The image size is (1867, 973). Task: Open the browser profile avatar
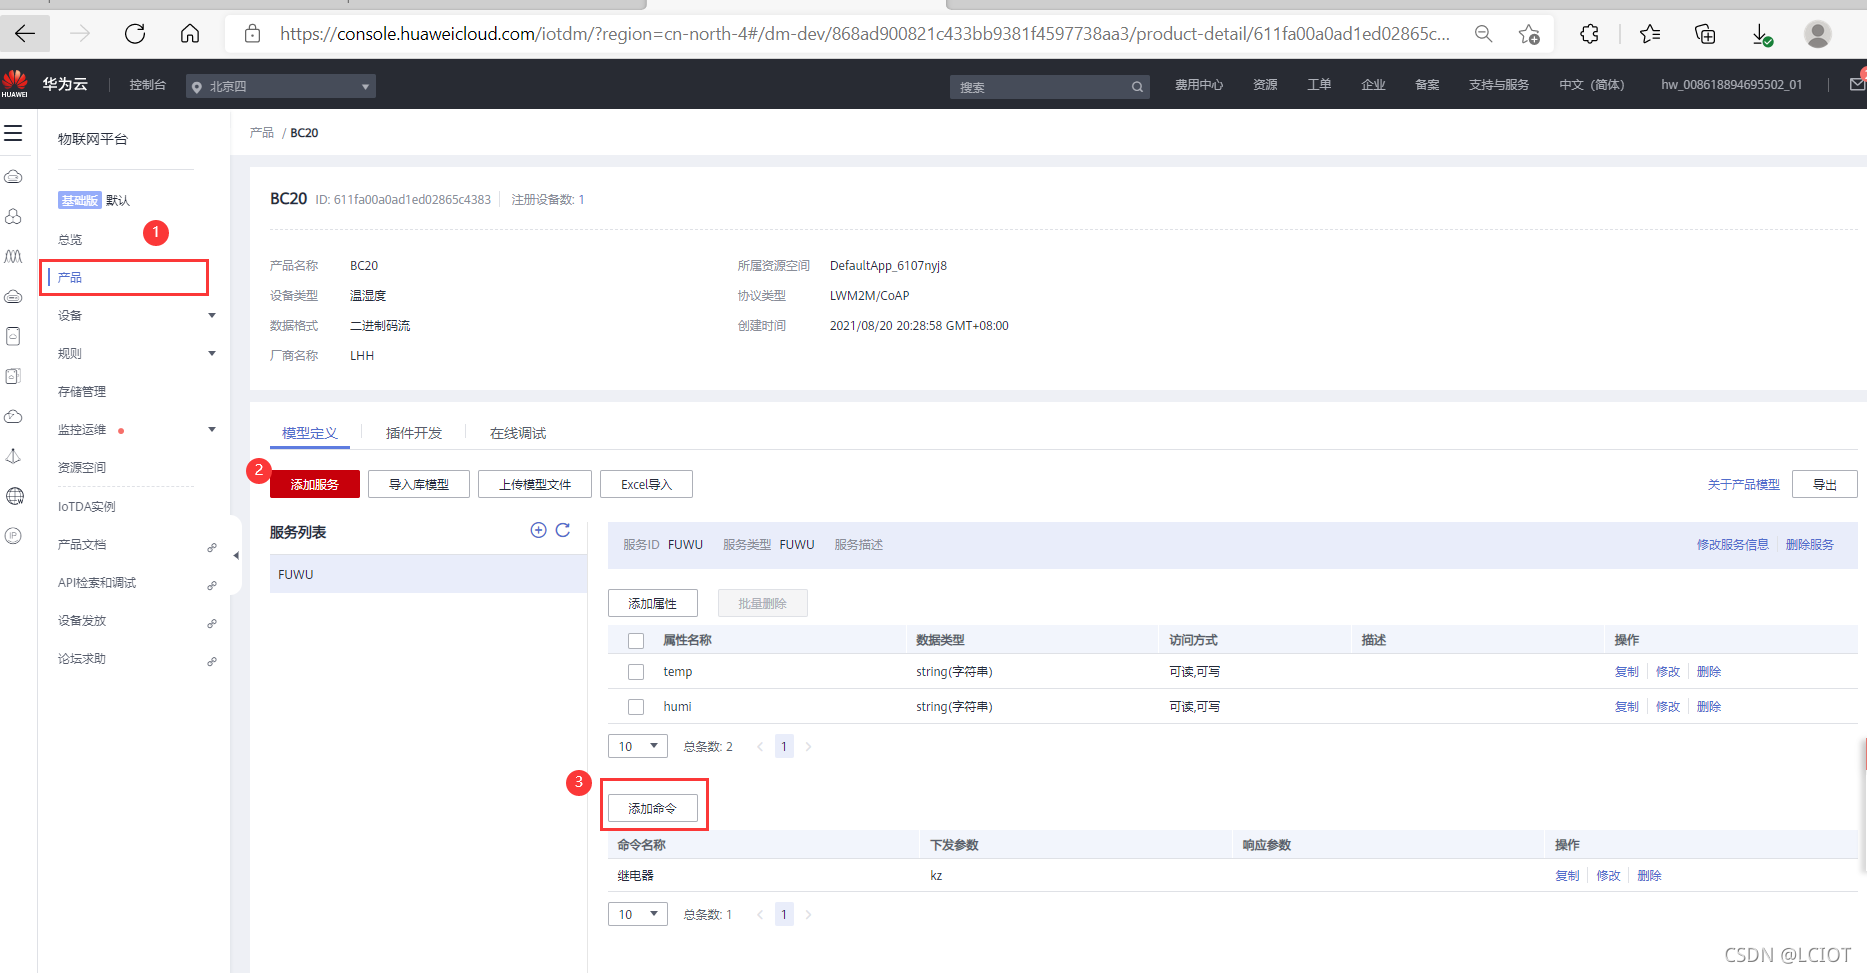(x=1818, y=34)
